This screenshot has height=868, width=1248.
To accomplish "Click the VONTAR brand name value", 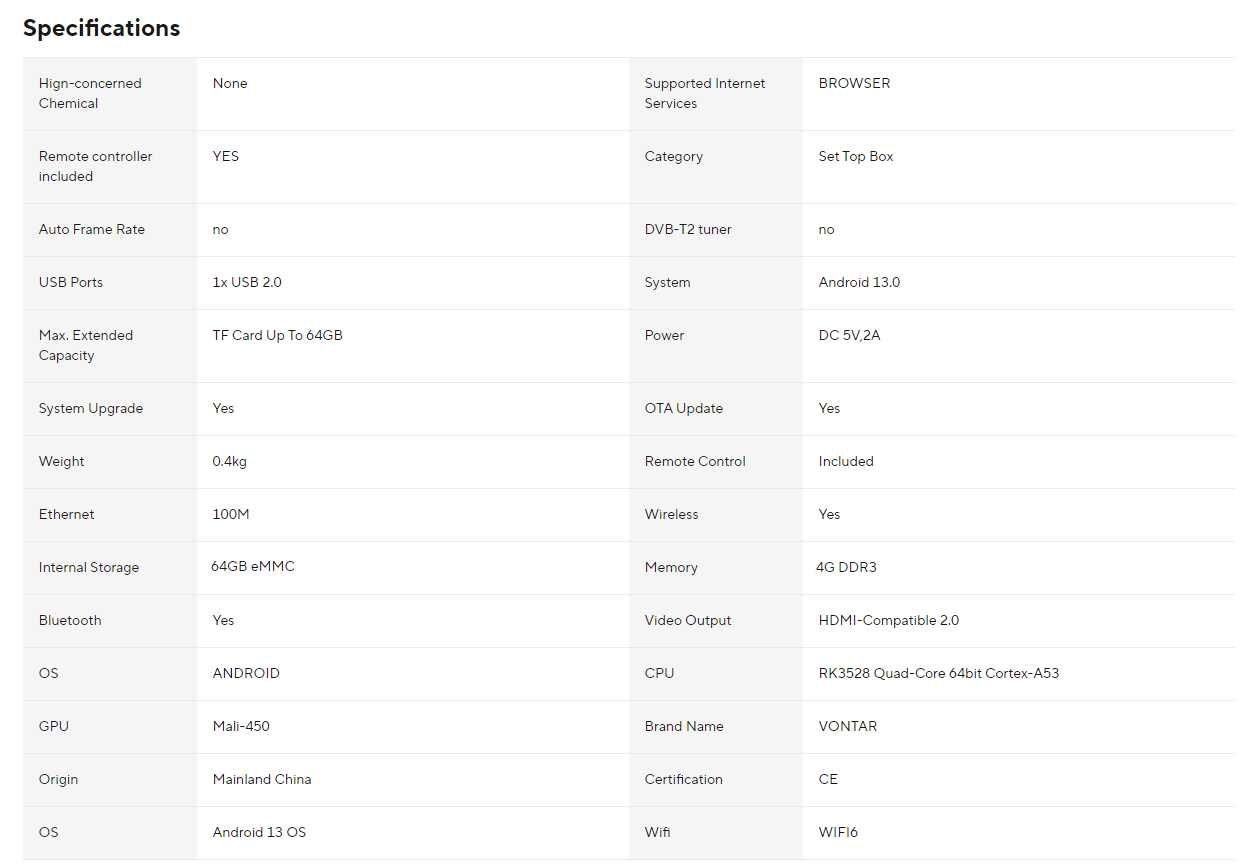I will 847,726.
